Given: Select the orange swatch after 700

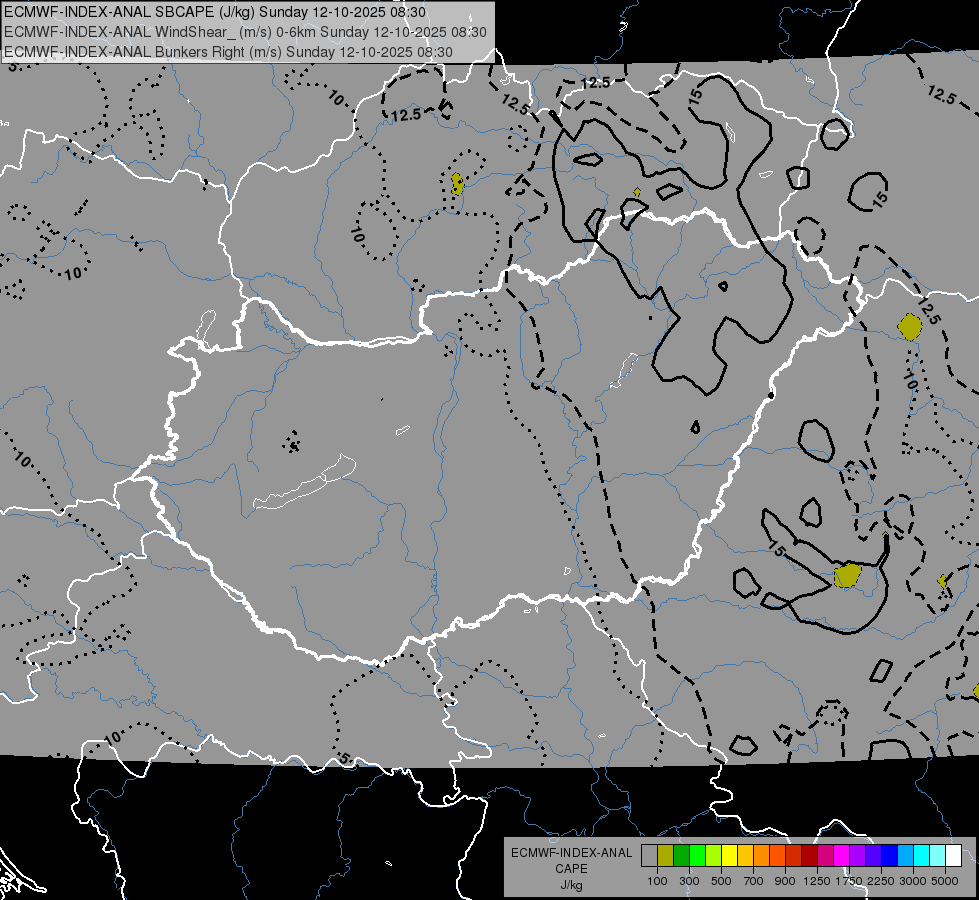Looking at the screenshot, I should coord(762,856).
